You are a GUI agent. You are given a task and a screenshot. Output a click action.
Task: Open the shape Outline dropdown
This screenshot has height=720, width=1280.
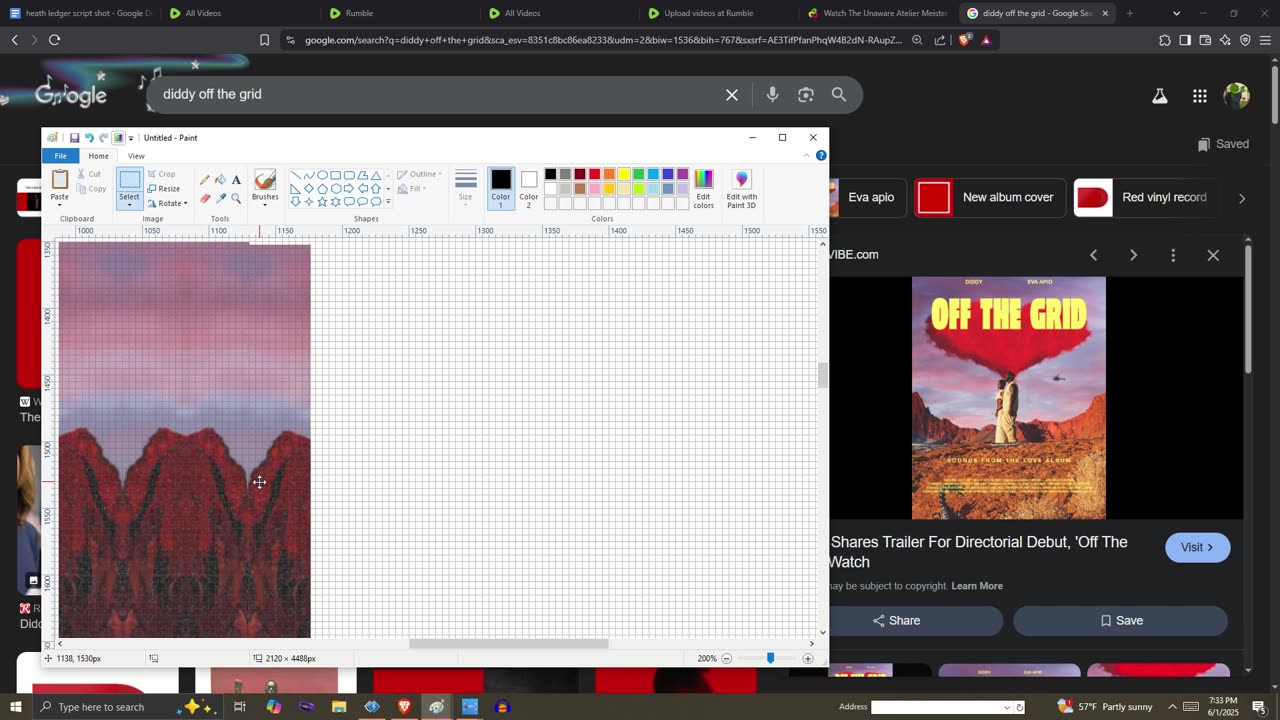pyautogui.click(x=419, y=174)
